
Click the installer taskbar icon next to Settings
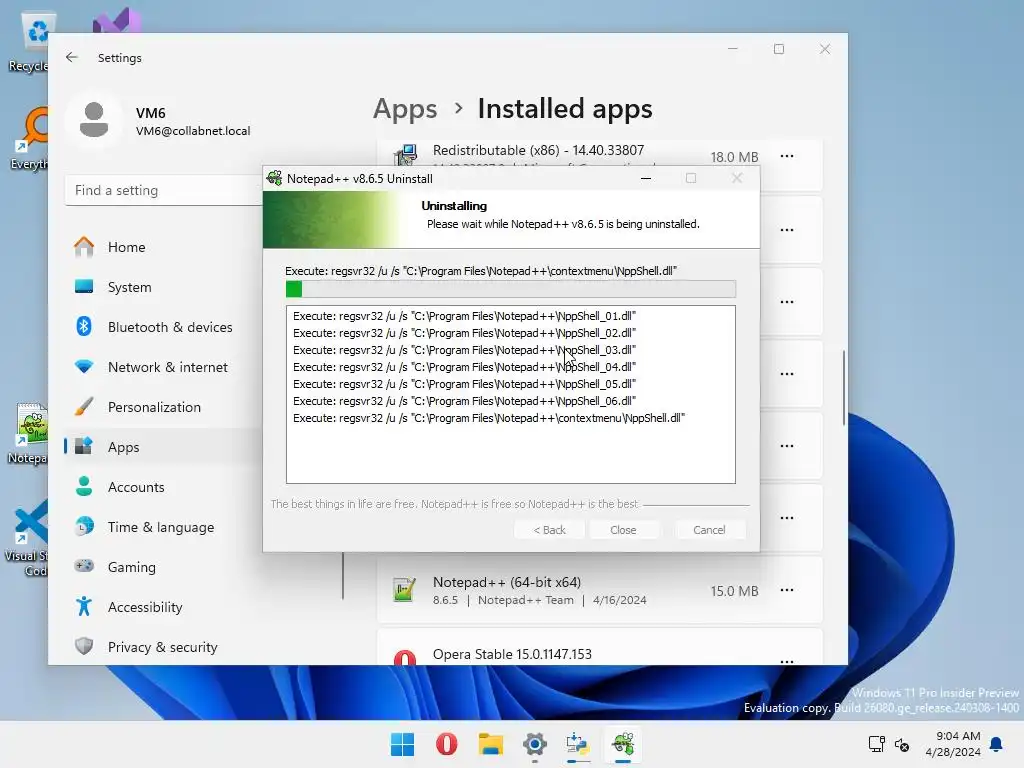tap(579, 744)
